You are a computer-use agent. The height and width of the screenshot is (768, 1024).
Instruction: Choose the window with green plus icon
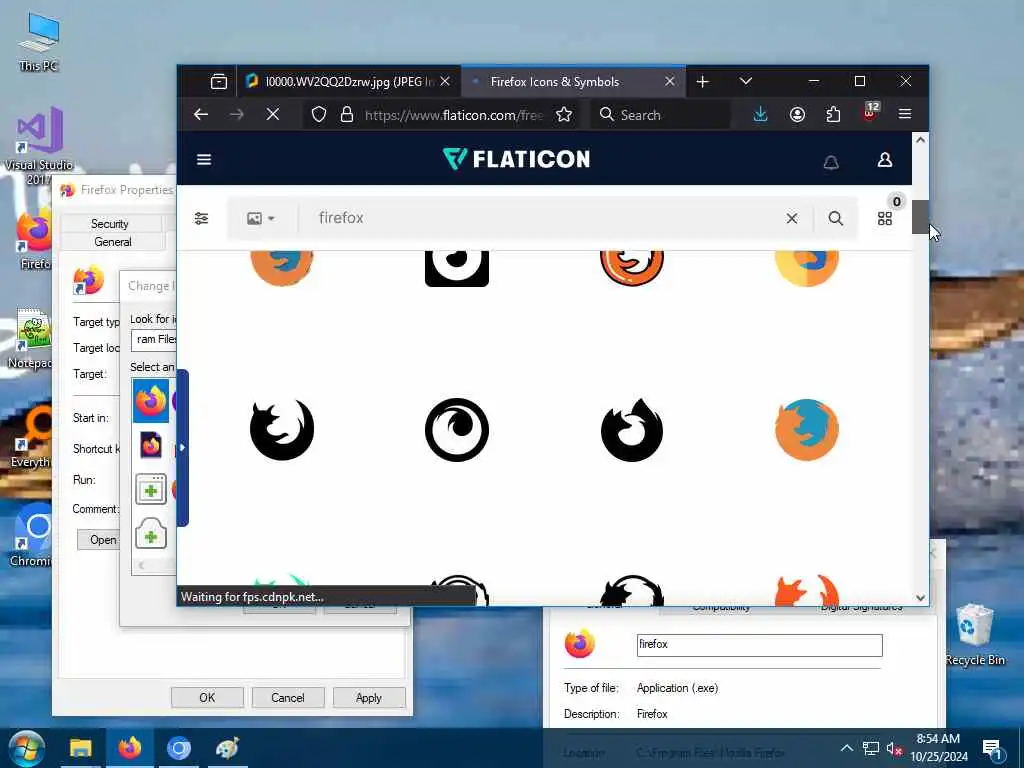click(x=151, y=489)
